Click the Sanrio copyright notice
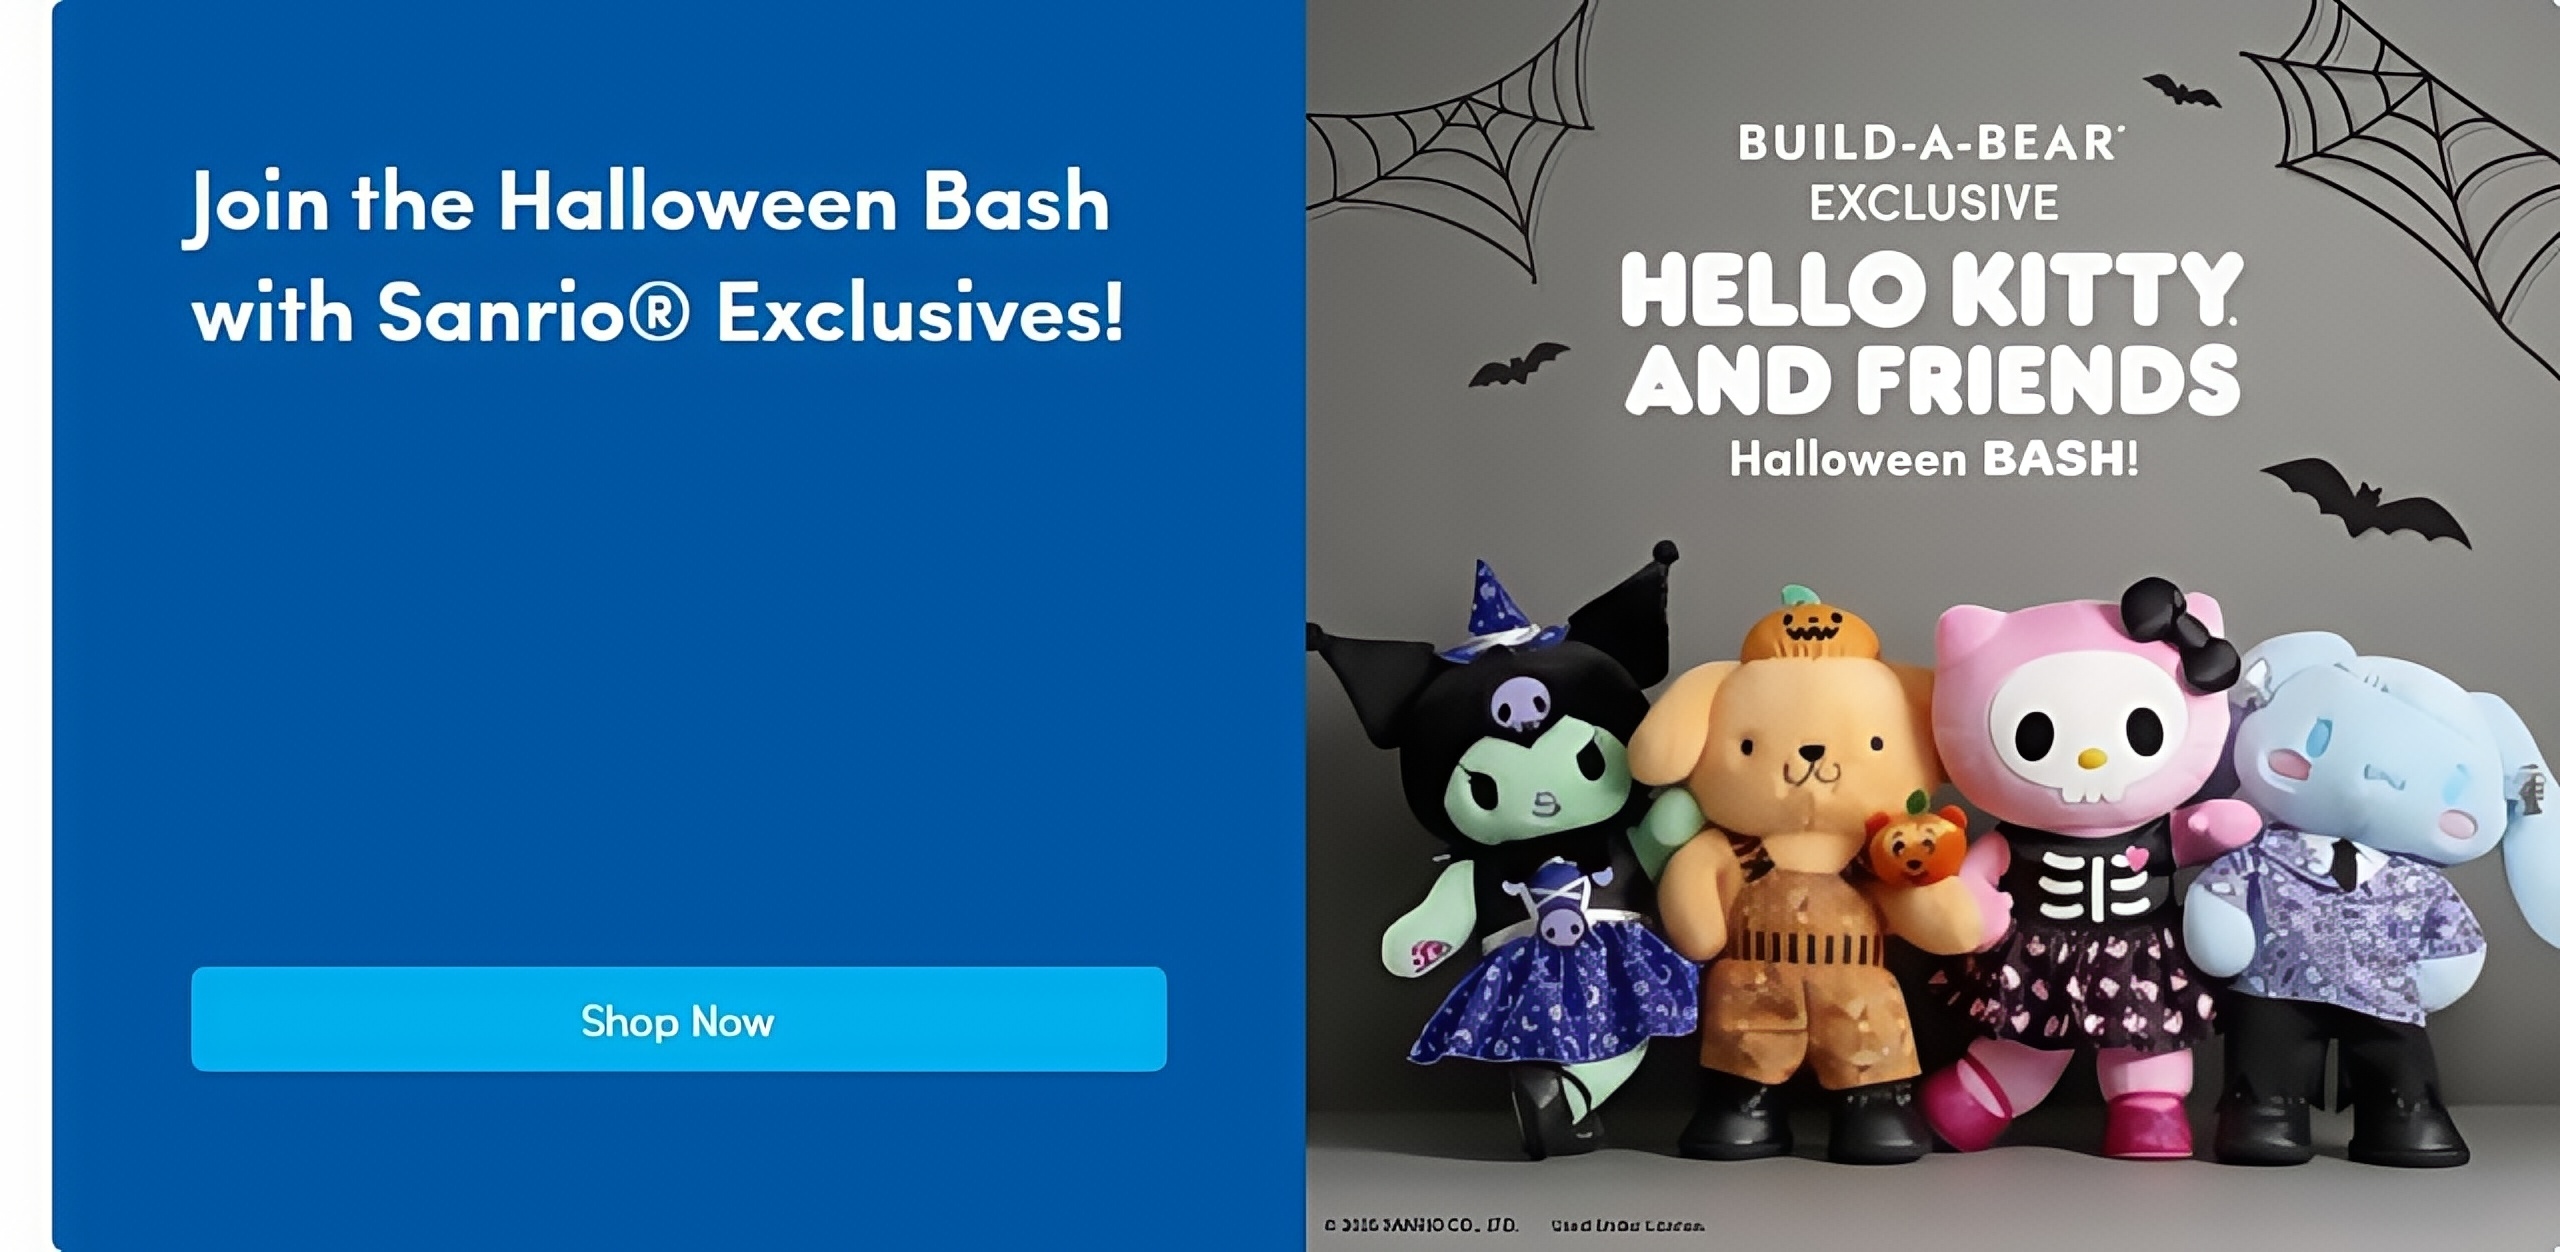Screen dimensions: 2560x1252 click(1420, 1225)
